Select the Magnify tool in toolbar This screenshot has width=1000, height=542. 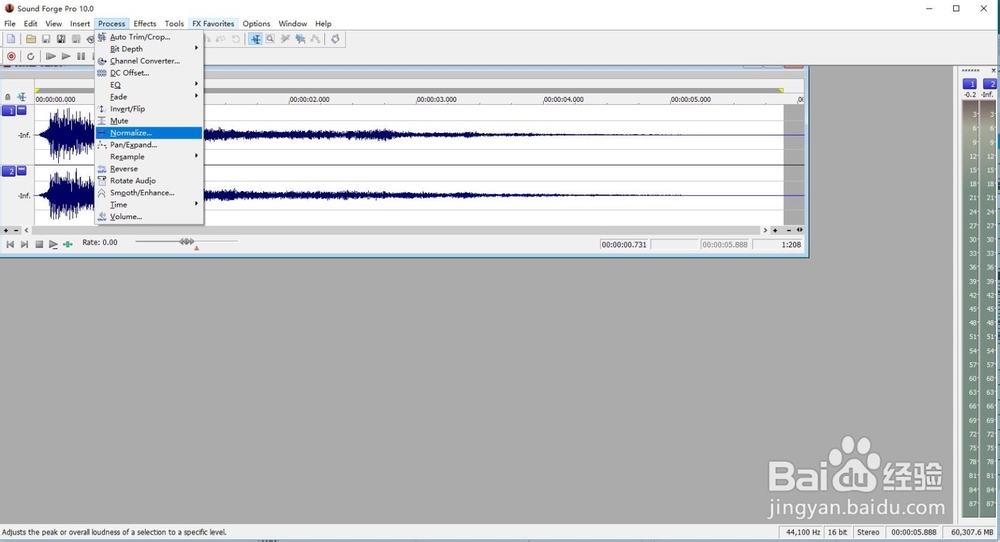pyautogui.click(x=270, y=39)
